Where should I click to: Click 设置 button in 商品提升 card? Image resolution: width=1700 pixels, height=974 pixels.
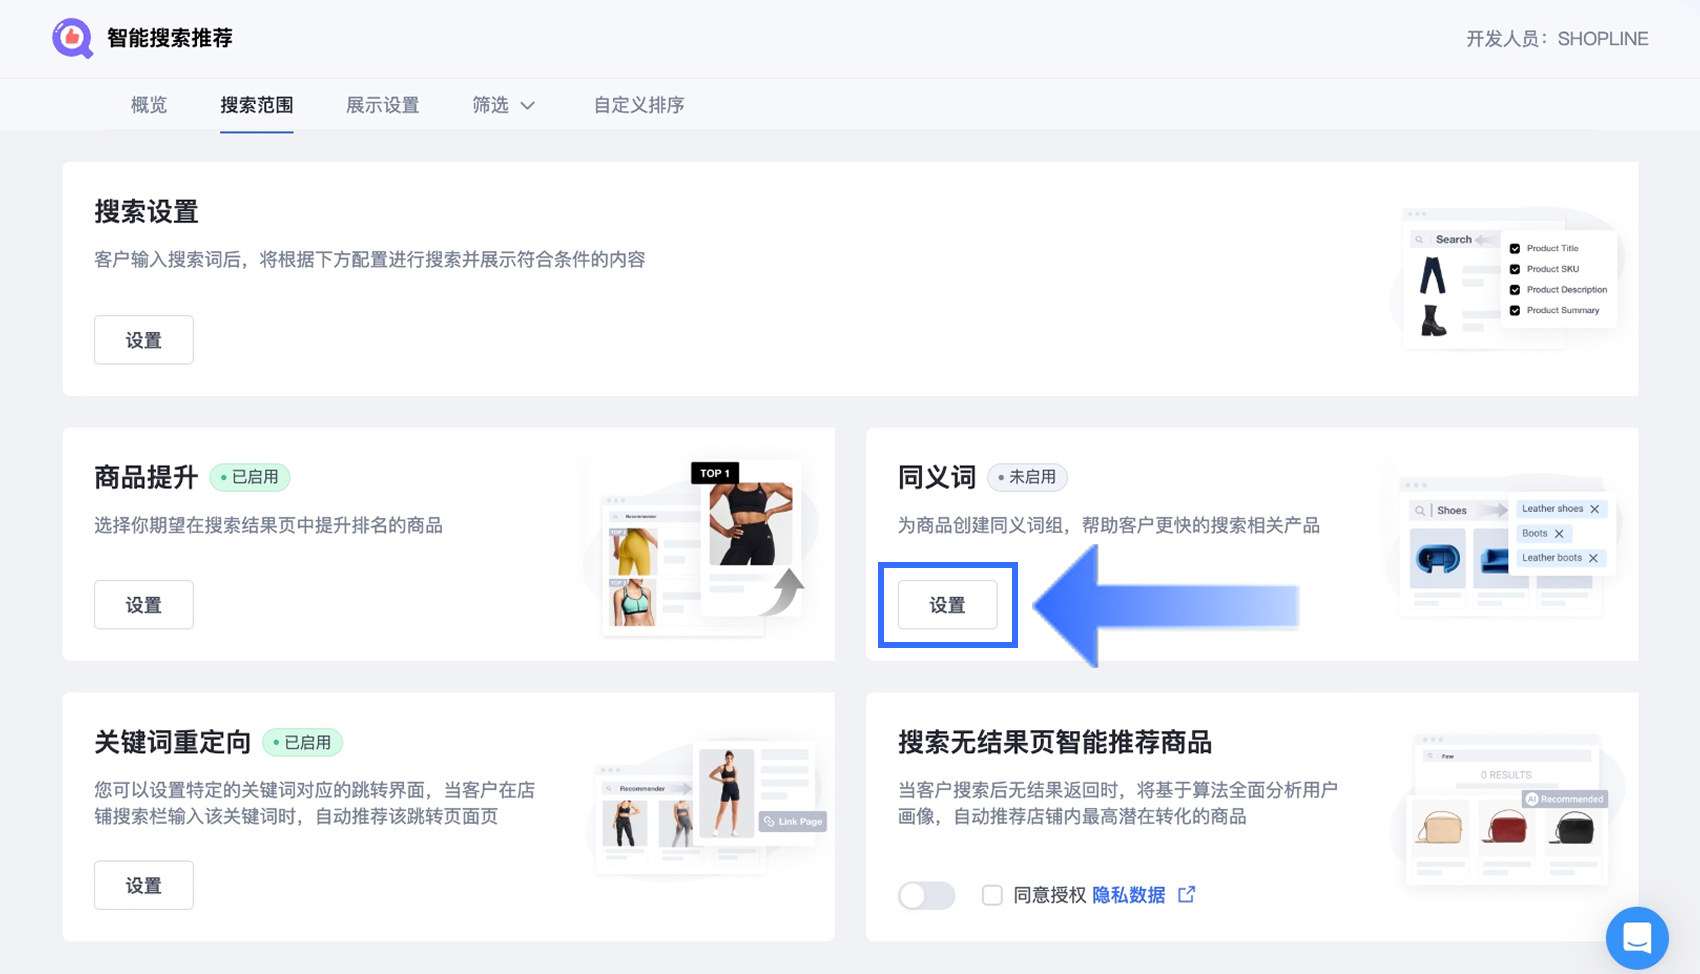[144, 605]
